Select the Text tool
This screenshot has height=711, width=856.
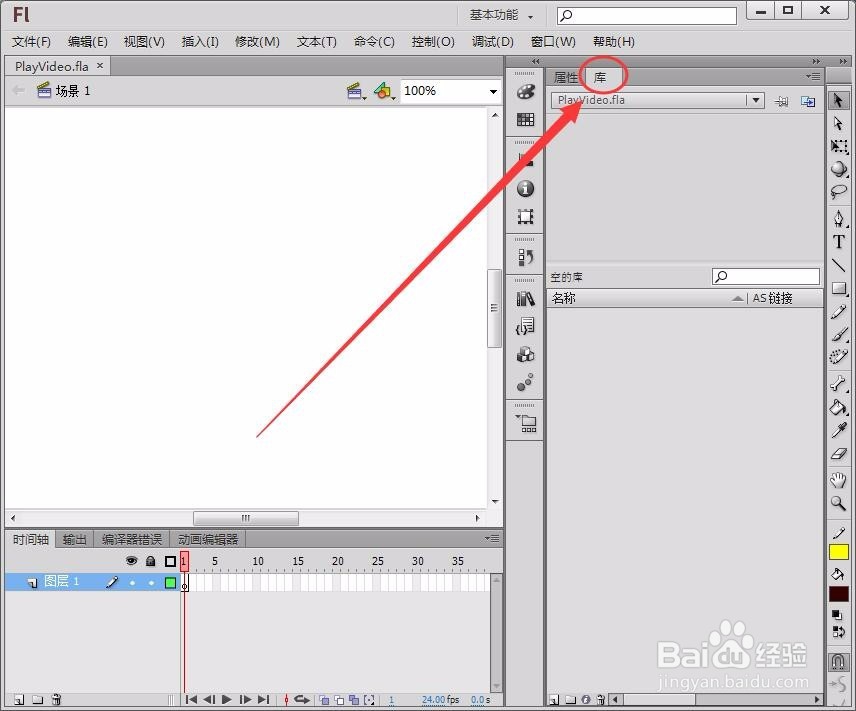click(839, 242)
